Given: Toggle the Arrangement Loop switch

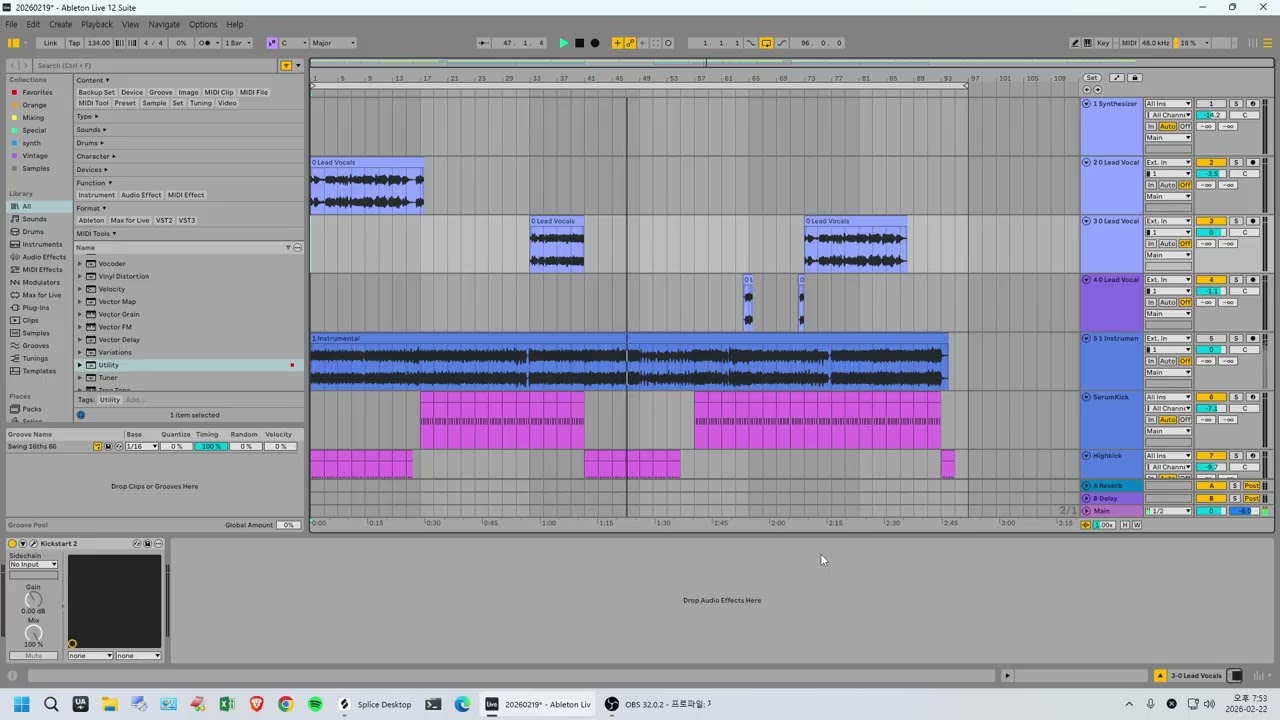Looking at the screenshot, I should pyautogui.click(x=766, y=43).
